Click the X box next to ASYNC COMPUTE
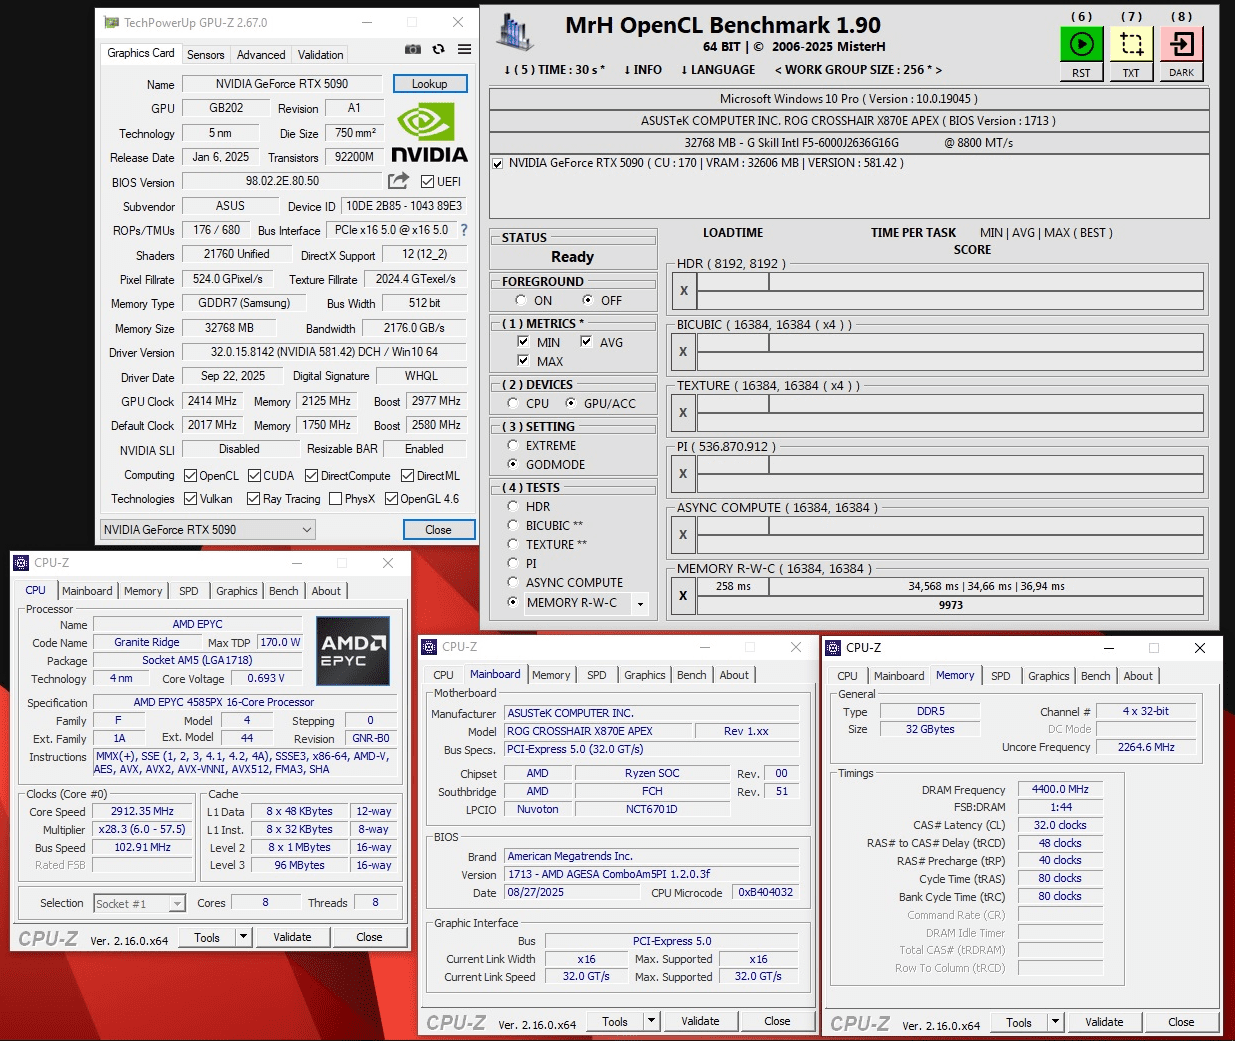Viewport: 1235px width, 1041px height. click(684, 535)
